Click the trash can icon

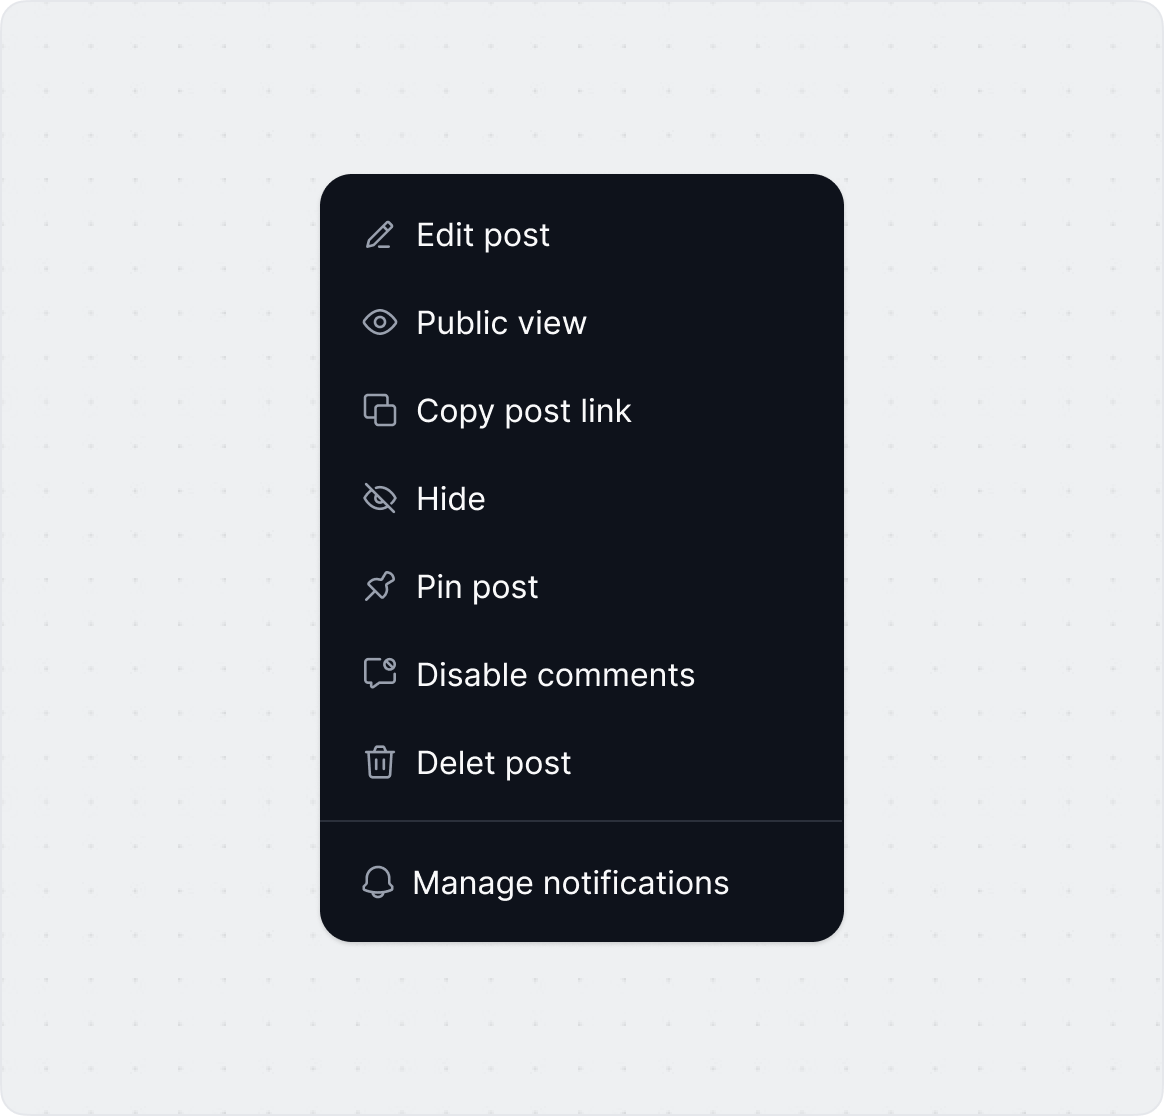[379, 762]
